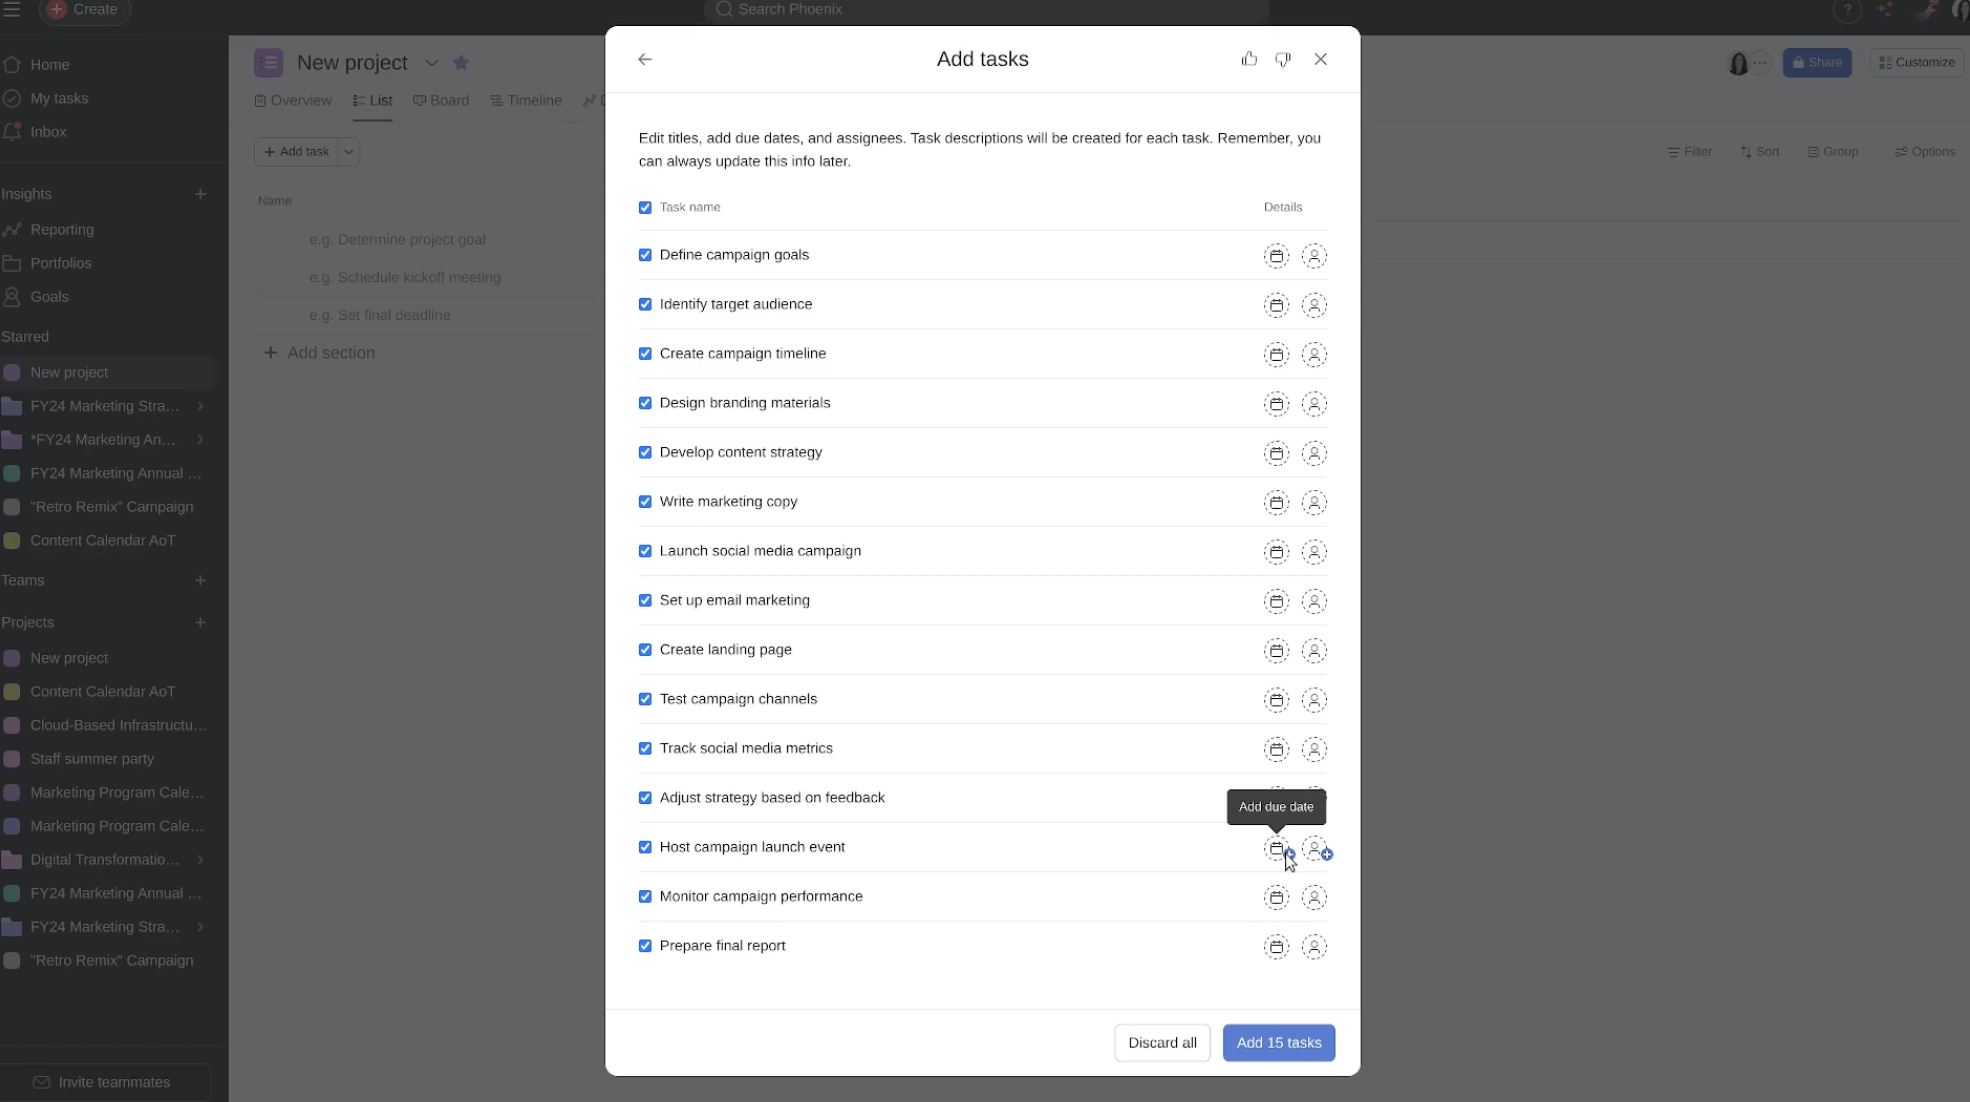Assign a person to Identify target audience
The height and width of the screenshot is (1102, 1970).
[1314, 305]
